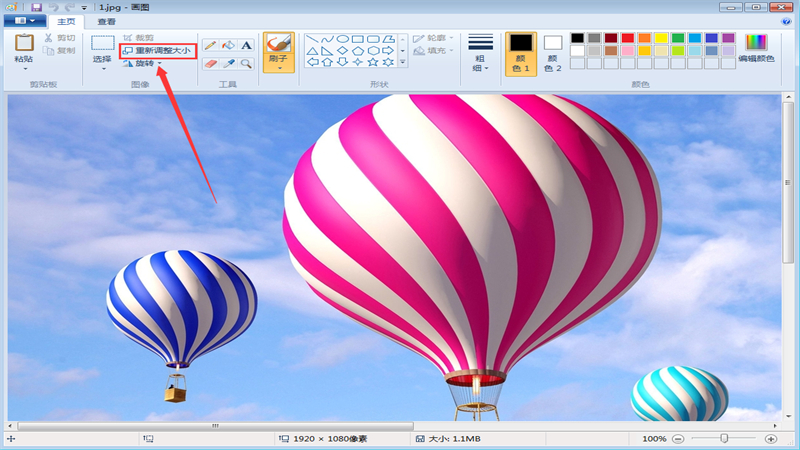Switch to 颜色 2 background color

click(x=553, y=53)
